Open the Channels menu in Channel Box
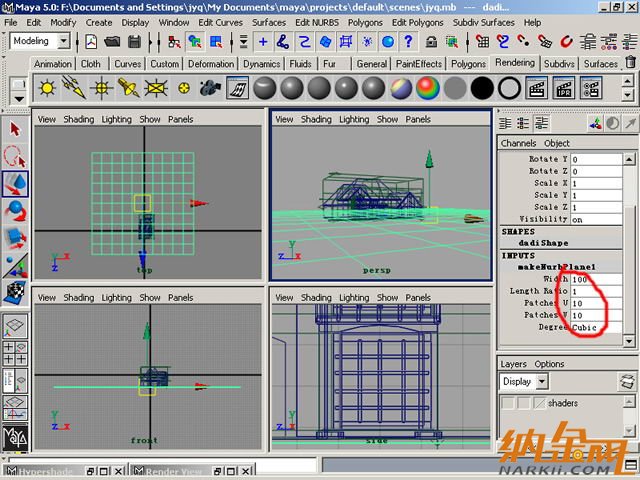Image resolution: width=640 pixels, height=480 pixels. (x=518, y=143)
